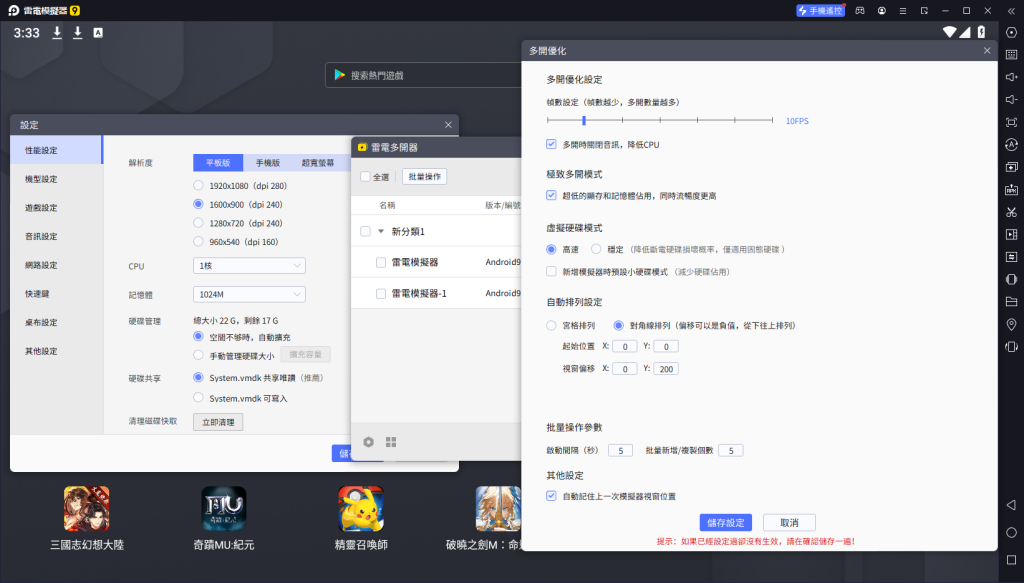
Task: Click 視窗偏移 Y field showing 200
Action: (665, 369)
